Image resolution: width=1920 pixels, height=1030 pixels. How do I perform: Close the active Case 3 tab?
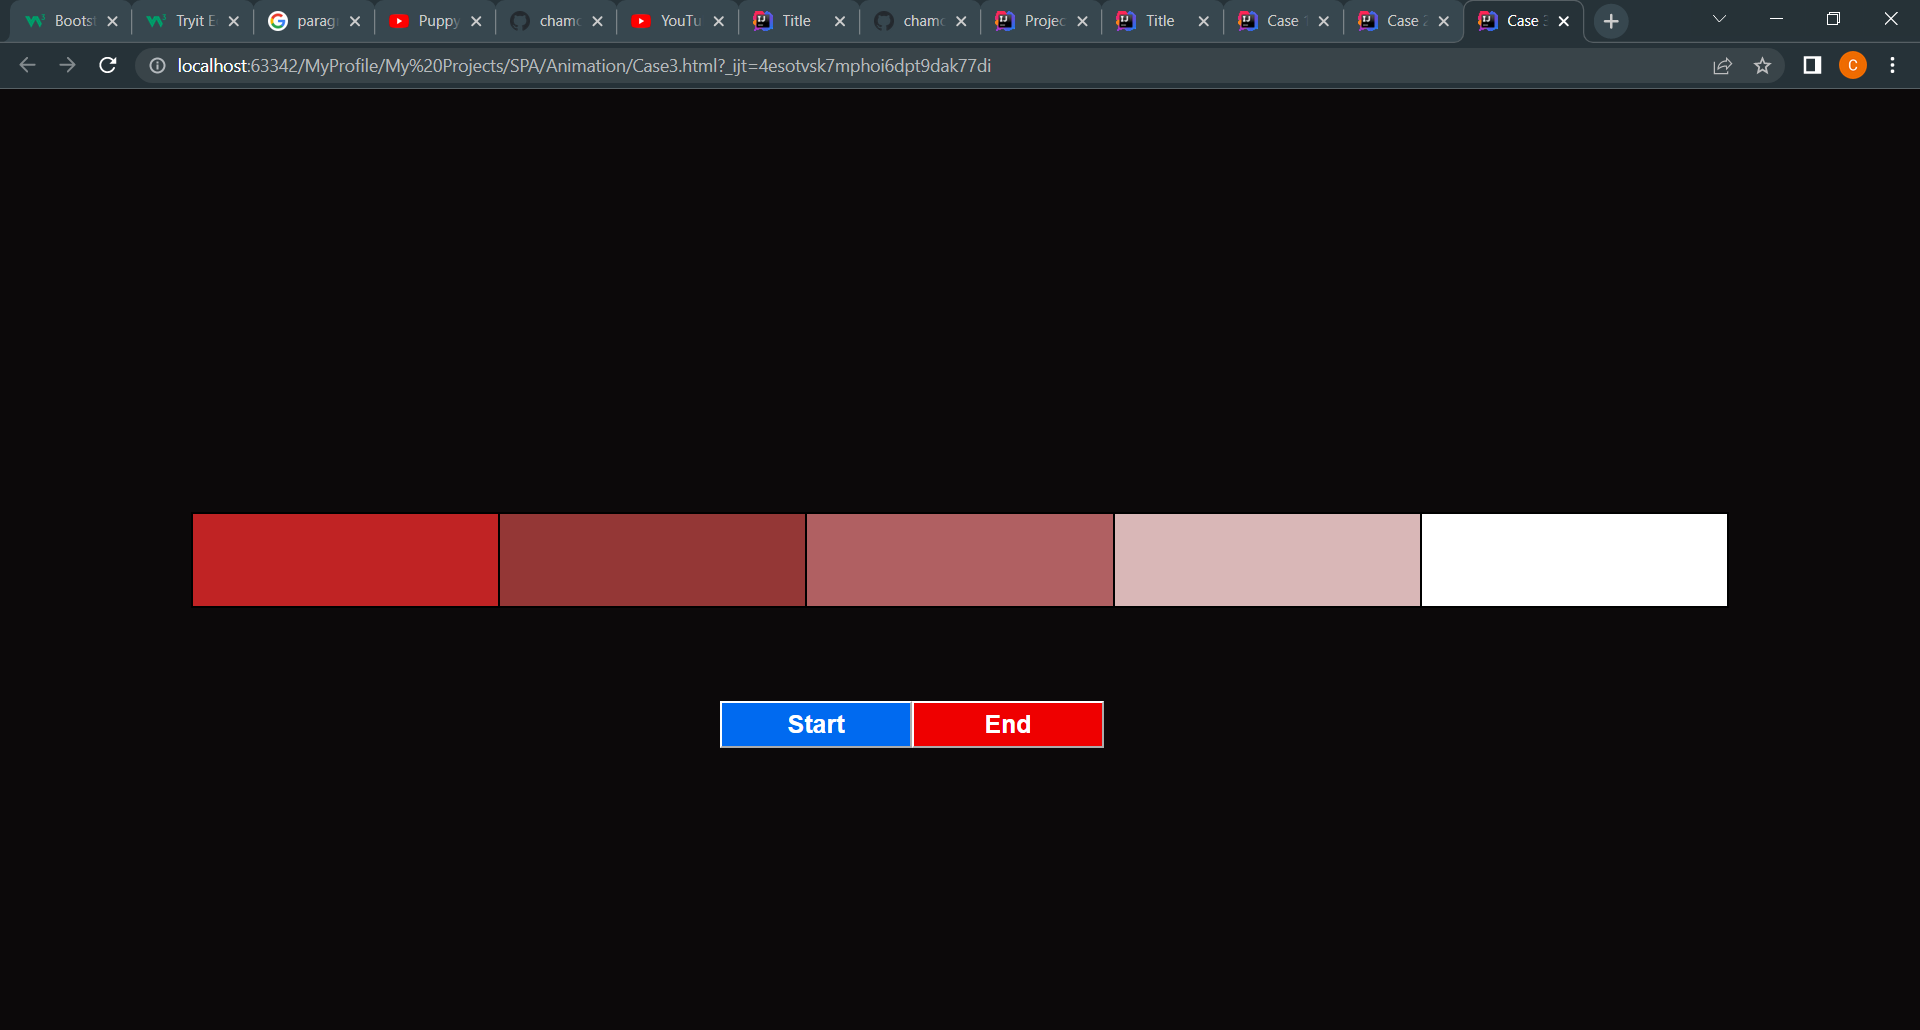[x=1564, y=21]
